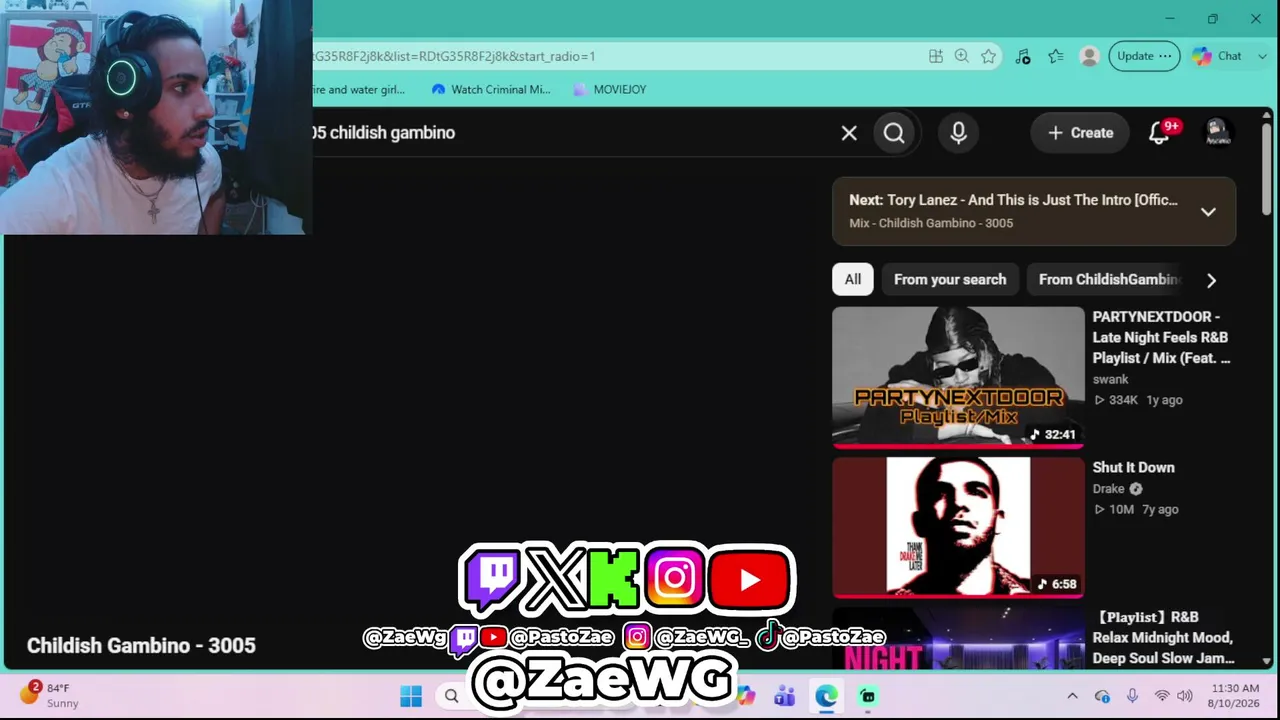Open the volume speaker tray icon

[1185, 696]
